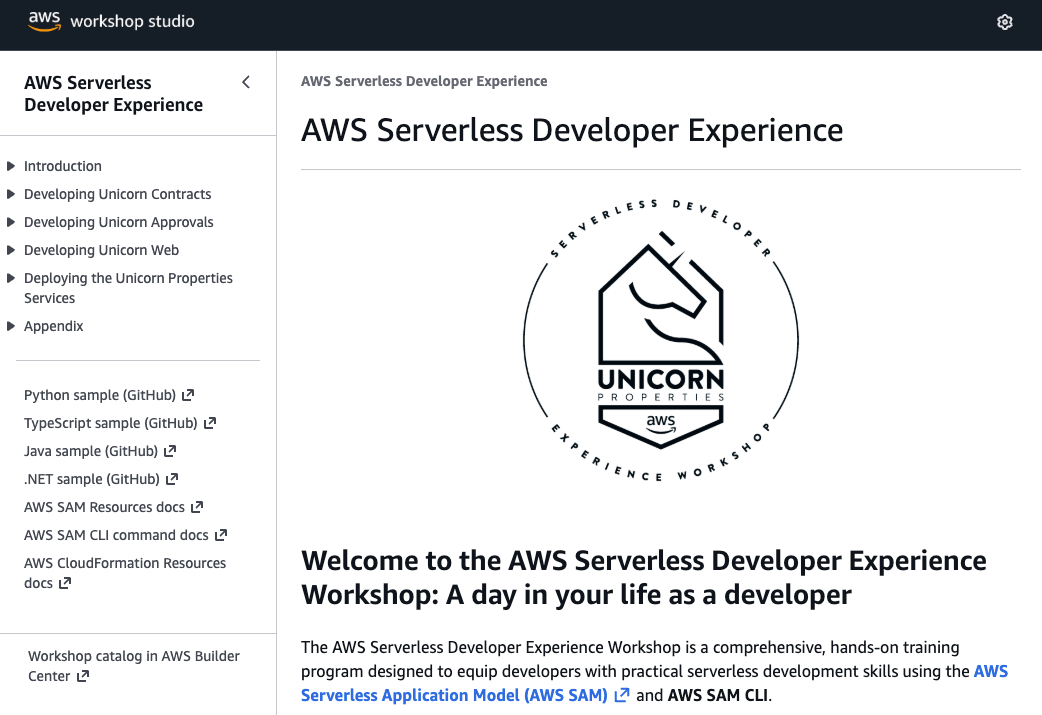Expand the Appendix section triangle

pyautogui.click(x=11, y=326)
